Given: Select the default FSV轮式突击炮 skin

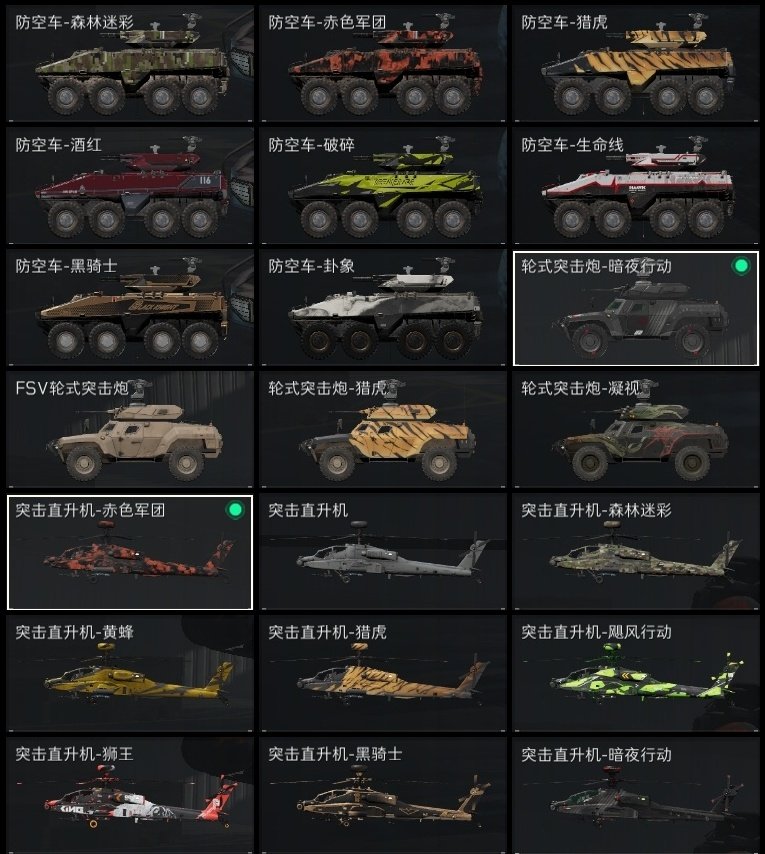Looking at the screenshot, I should (130, 430).
